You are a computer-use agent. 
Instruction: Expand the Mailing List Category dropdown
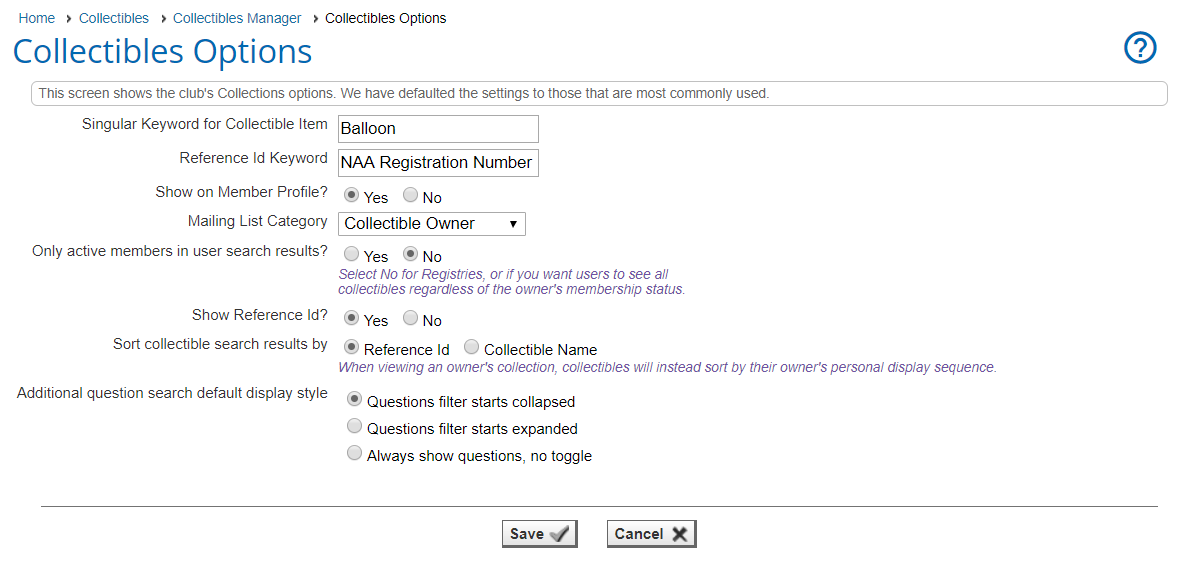[432, 224]
